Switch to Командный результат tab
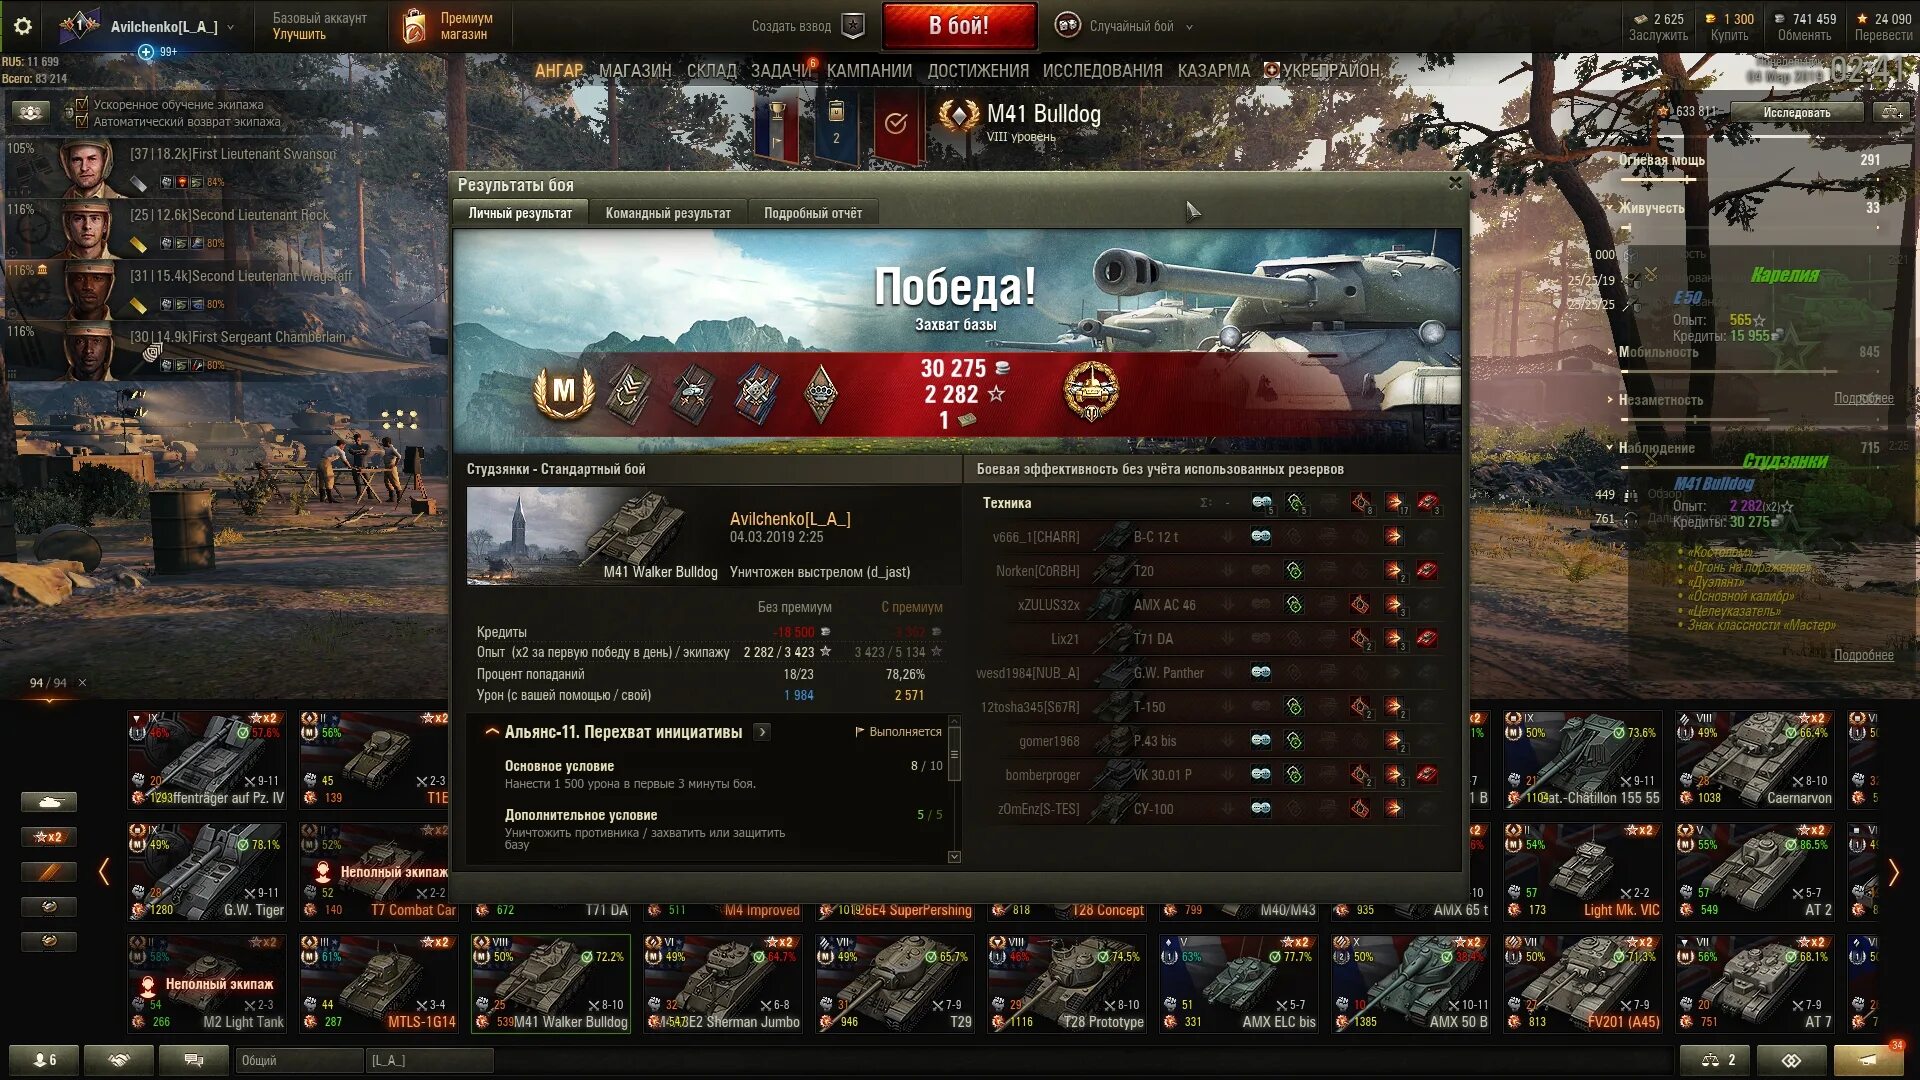Image resolution: width=1920 pixels, height=1080 pixels. tap(668, 213)
